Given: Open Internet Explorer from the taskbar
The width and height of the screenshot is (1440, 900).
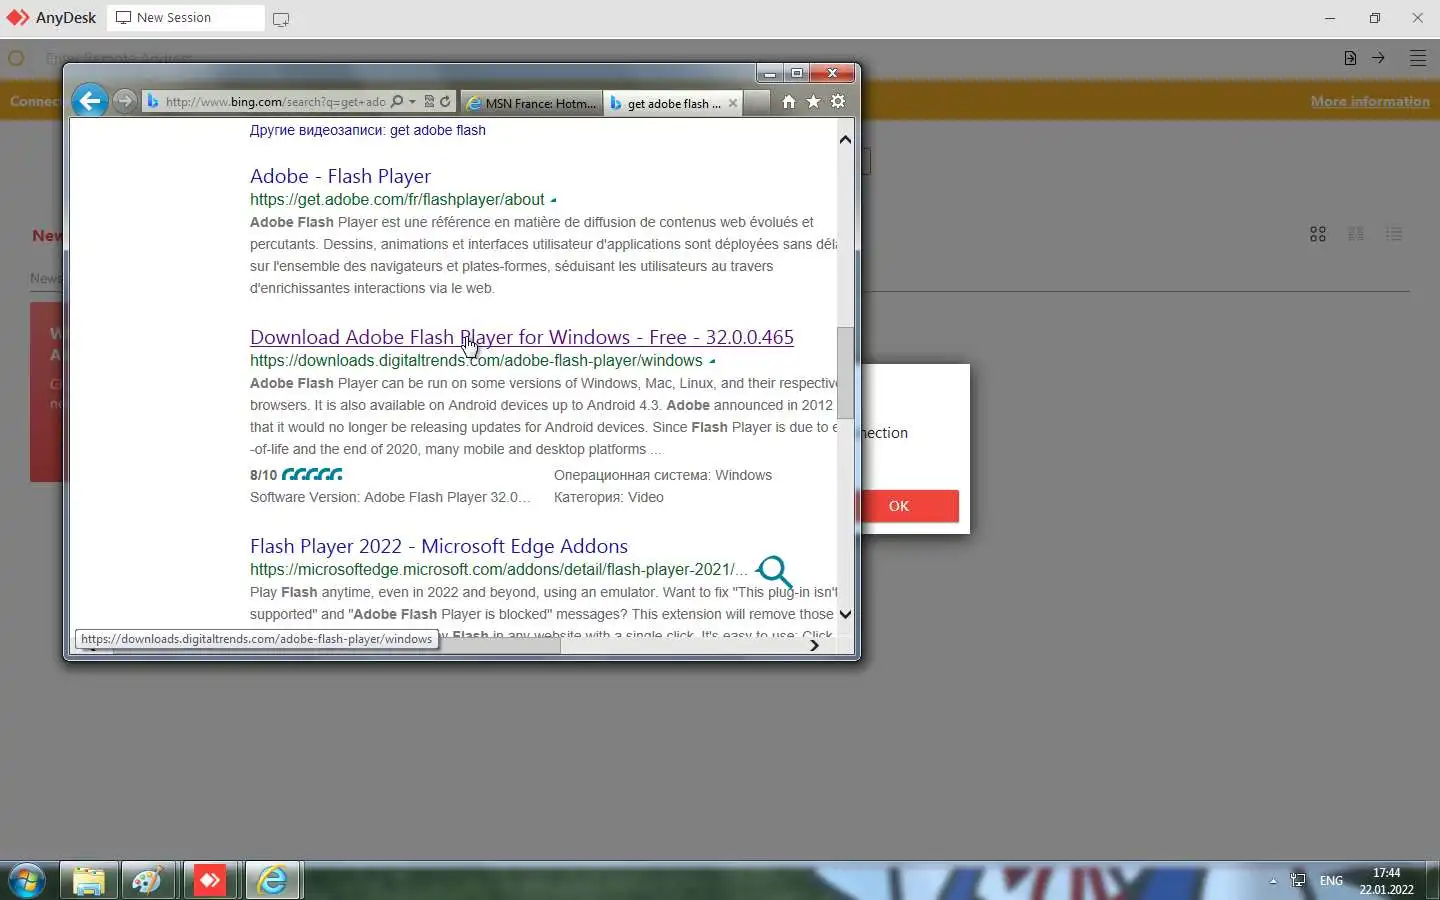Looking at the screenshot, I should tap(272, 880).
